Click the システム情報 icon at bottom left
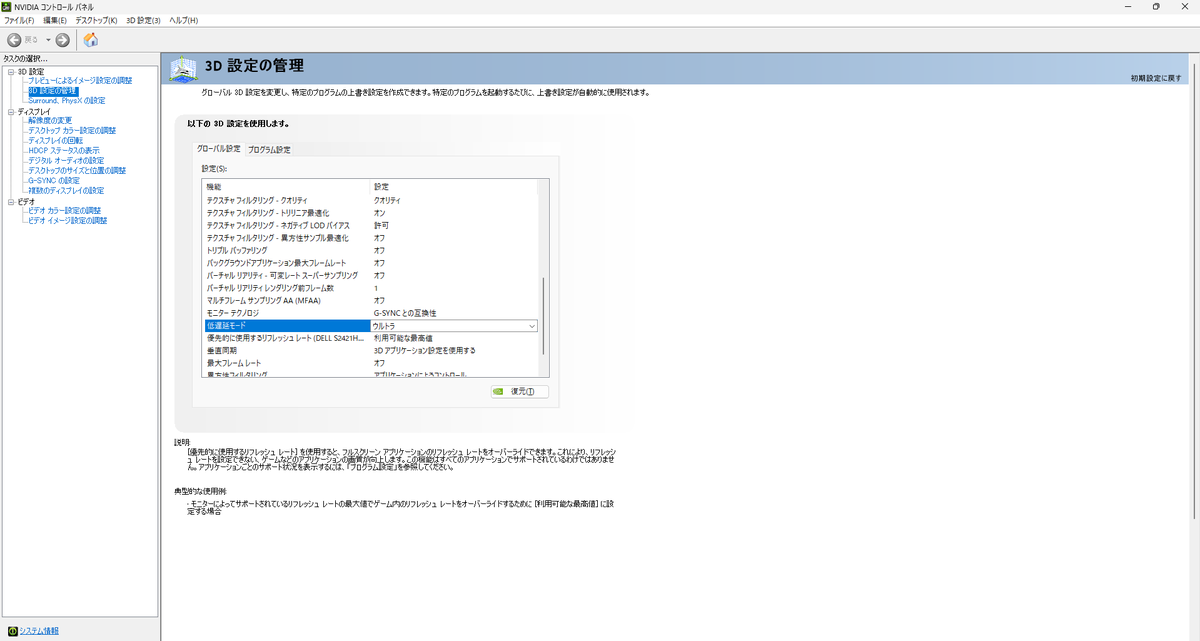The height and width of the screenshot is (641, 1200). click(x=14, y=631)
